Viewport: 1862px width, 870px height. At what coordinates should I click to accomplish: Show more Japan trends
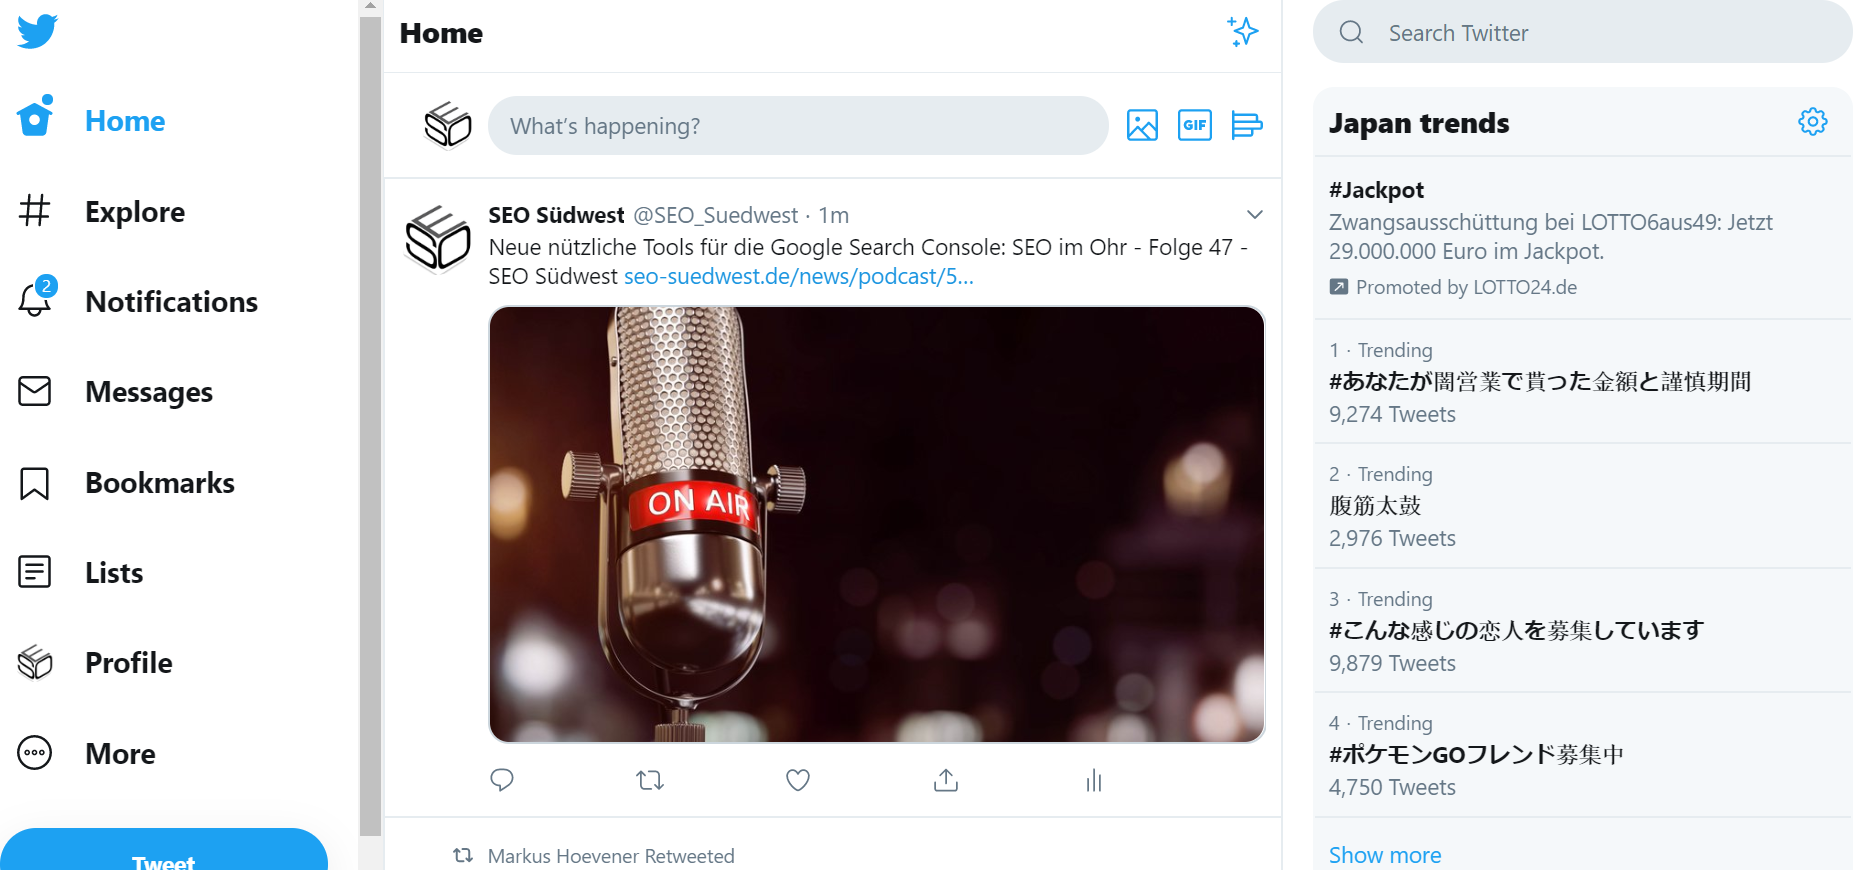click(1385, 854)
